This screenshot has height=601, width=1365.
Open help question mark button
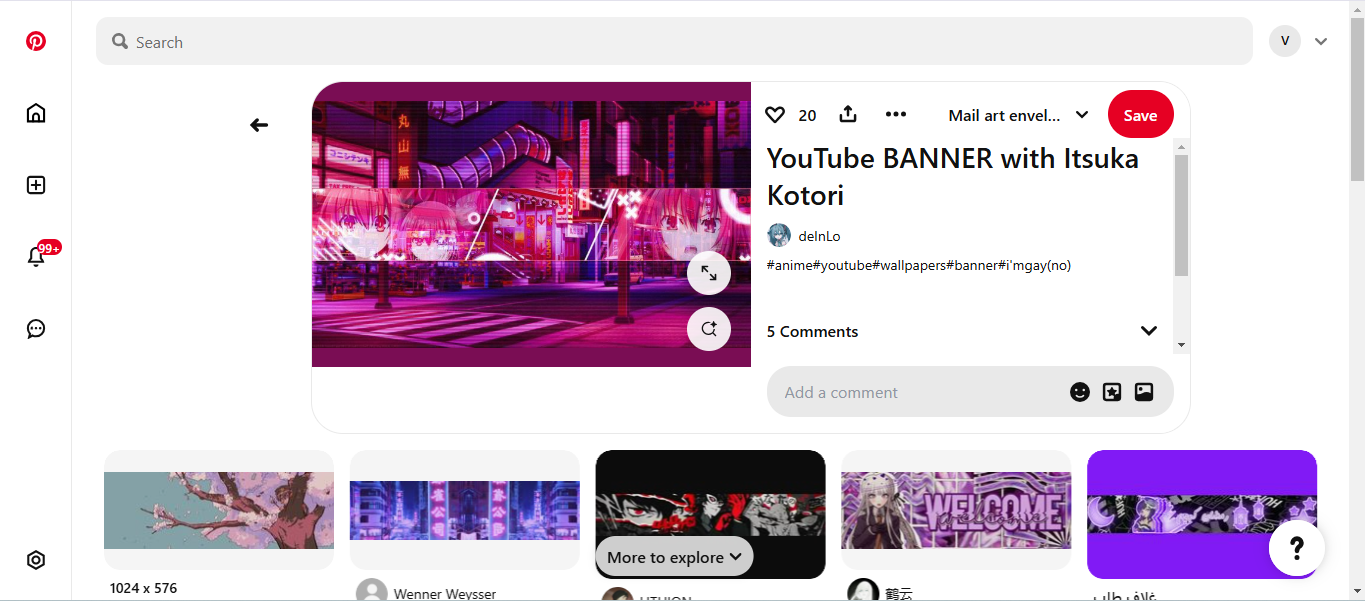click(x=1297, y=548)
